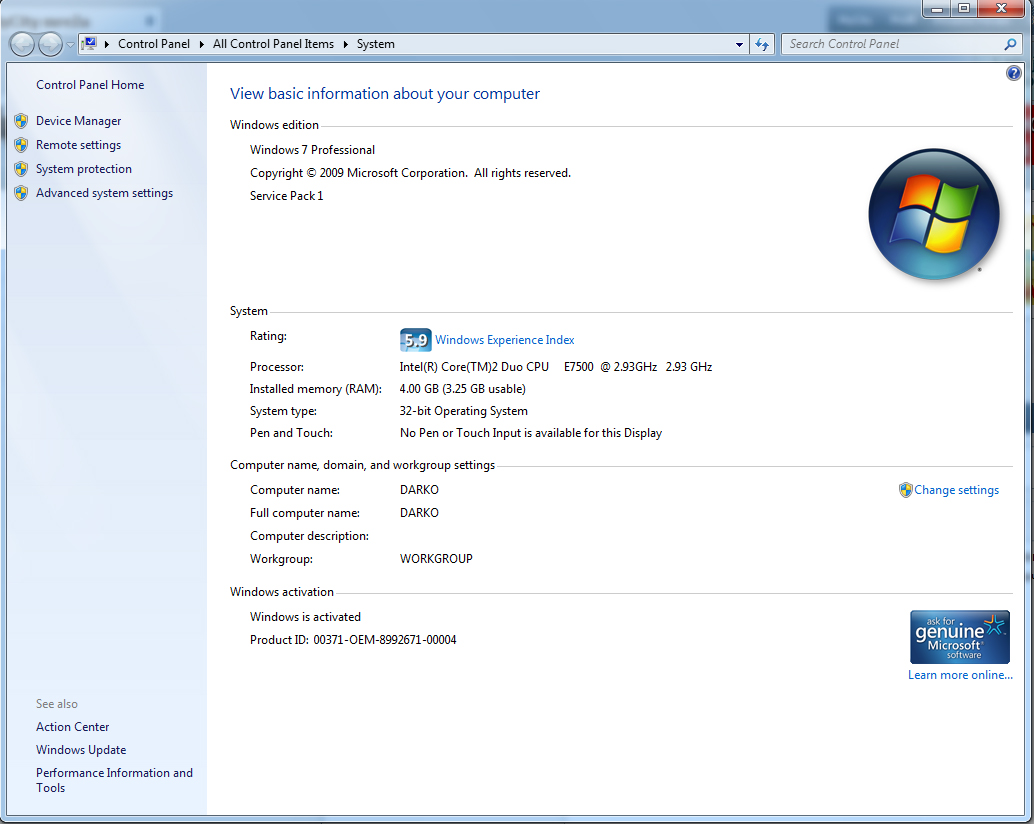Expand the arrow after All Control Panel Items
Image resolution: width=1034 pixels, height=824 pixels.
coord(346,44)
